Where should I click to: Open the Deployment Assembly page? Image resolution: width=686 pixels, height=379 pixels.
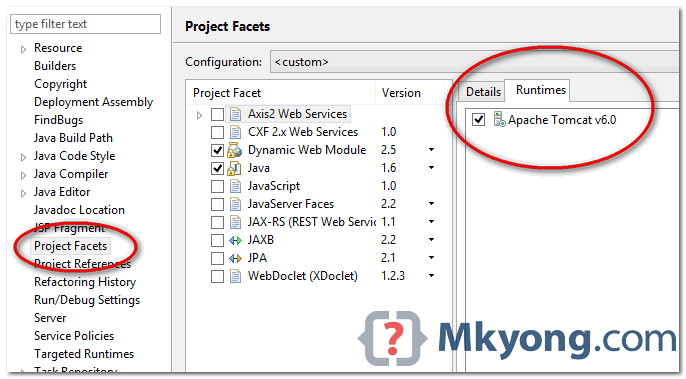pyautogui.click(x=94, y=102)
